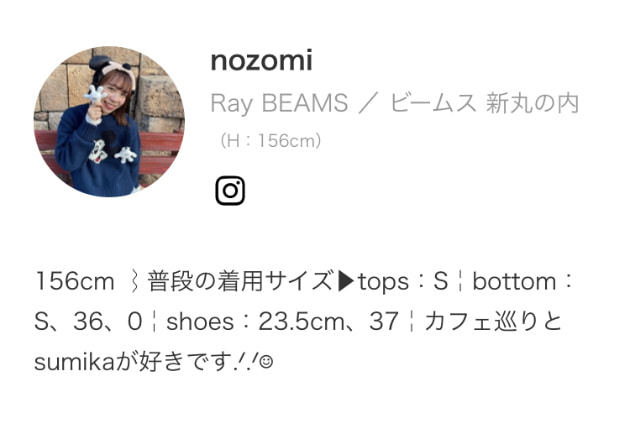Click the 156cm text starting the bio
This screenshot has height=429, width=630.
(x=74, y=281)
